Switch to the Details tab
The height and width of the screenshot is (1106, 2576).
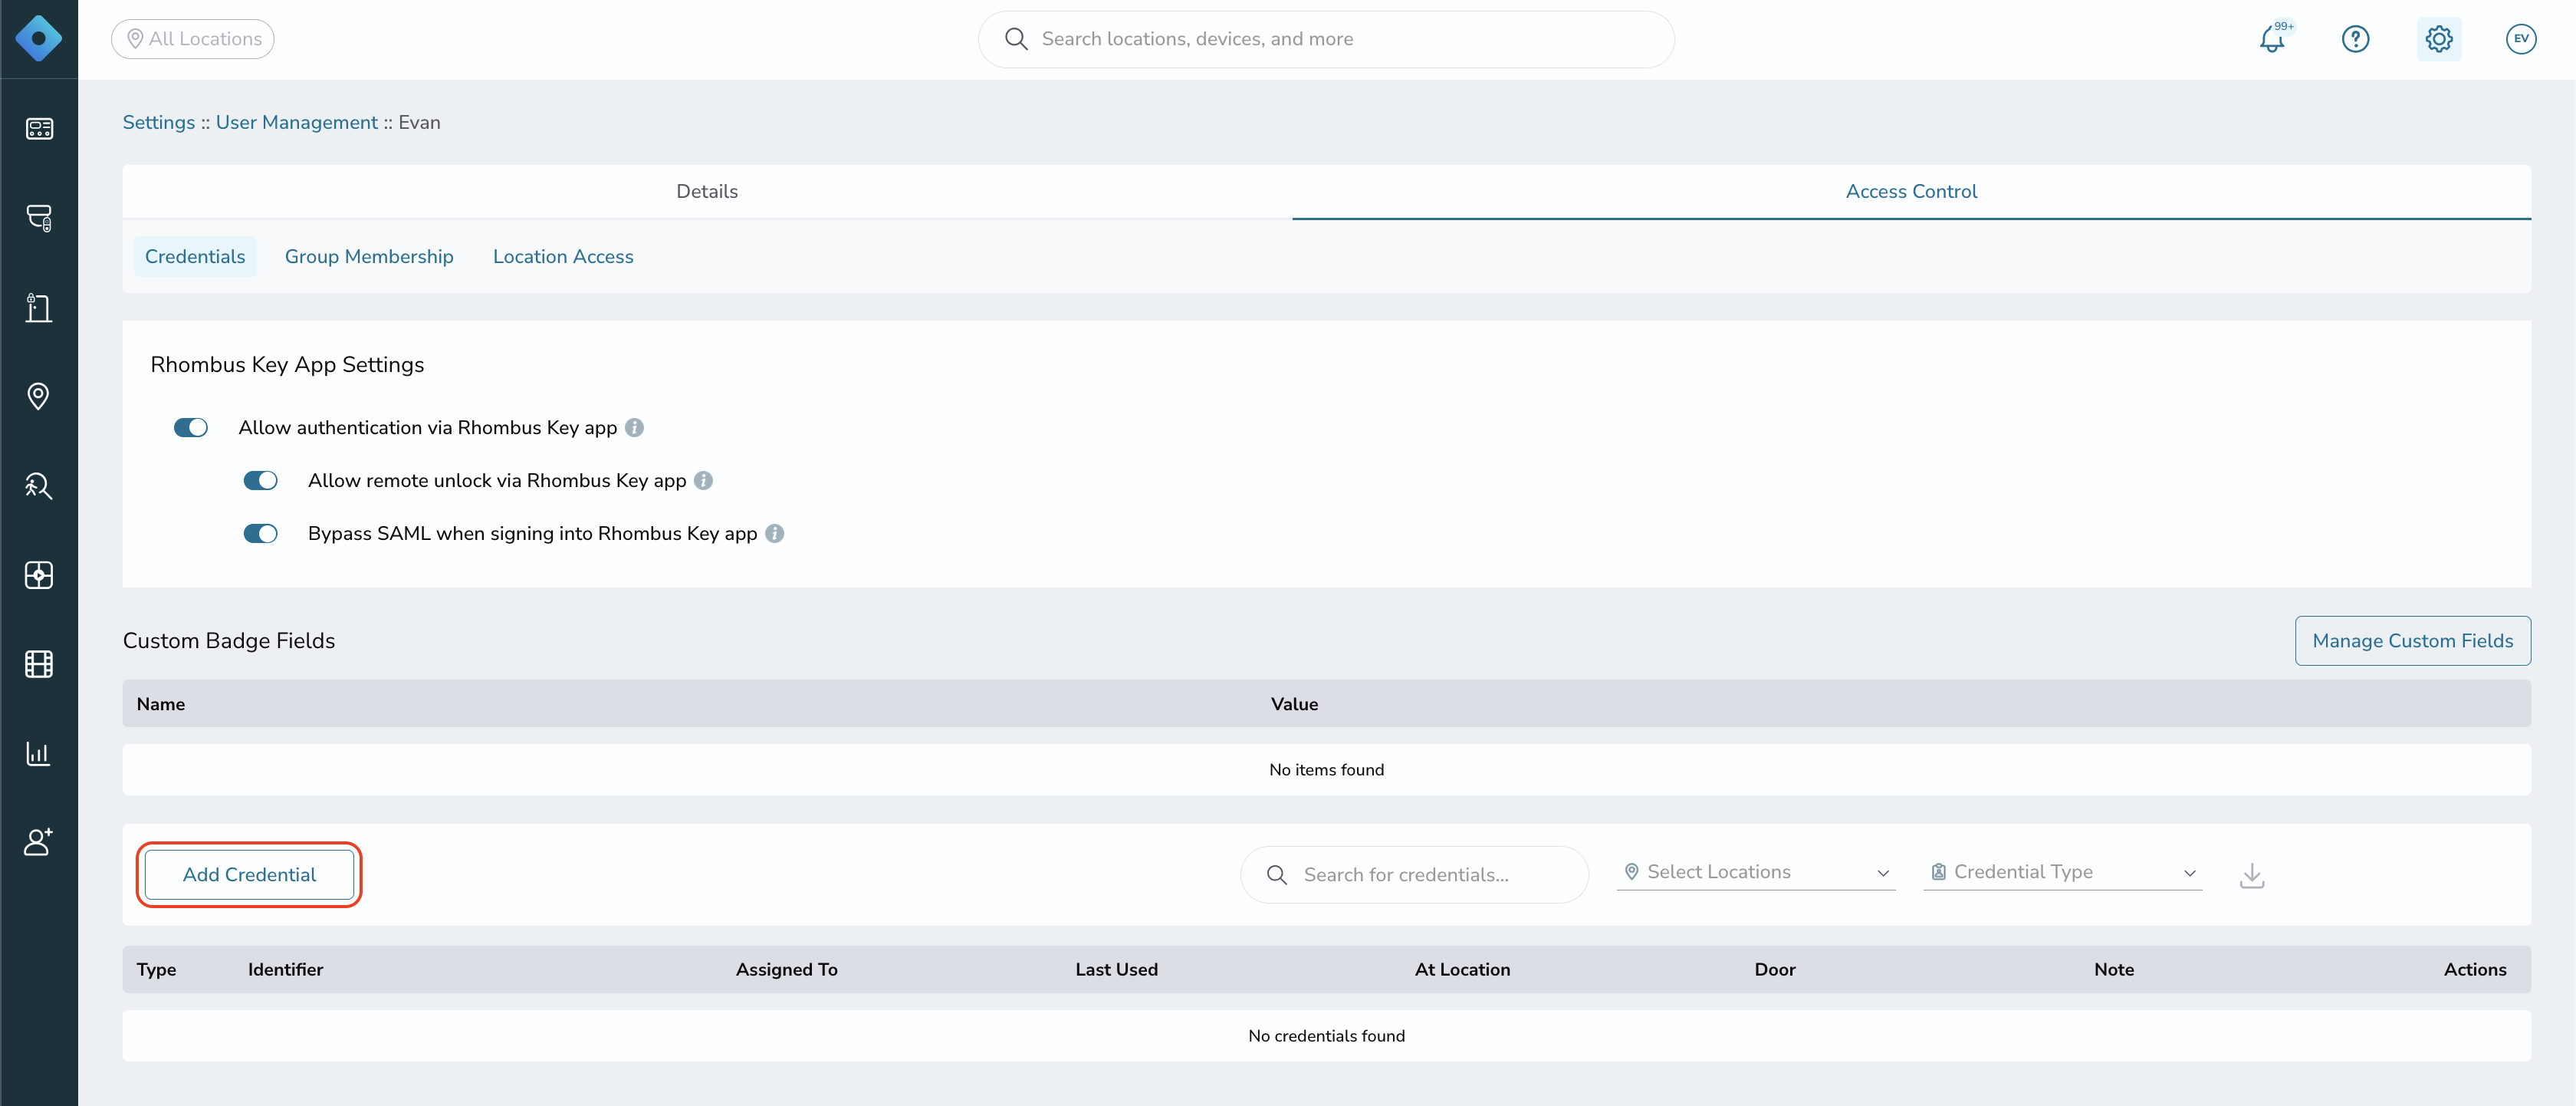click(707, 191)
